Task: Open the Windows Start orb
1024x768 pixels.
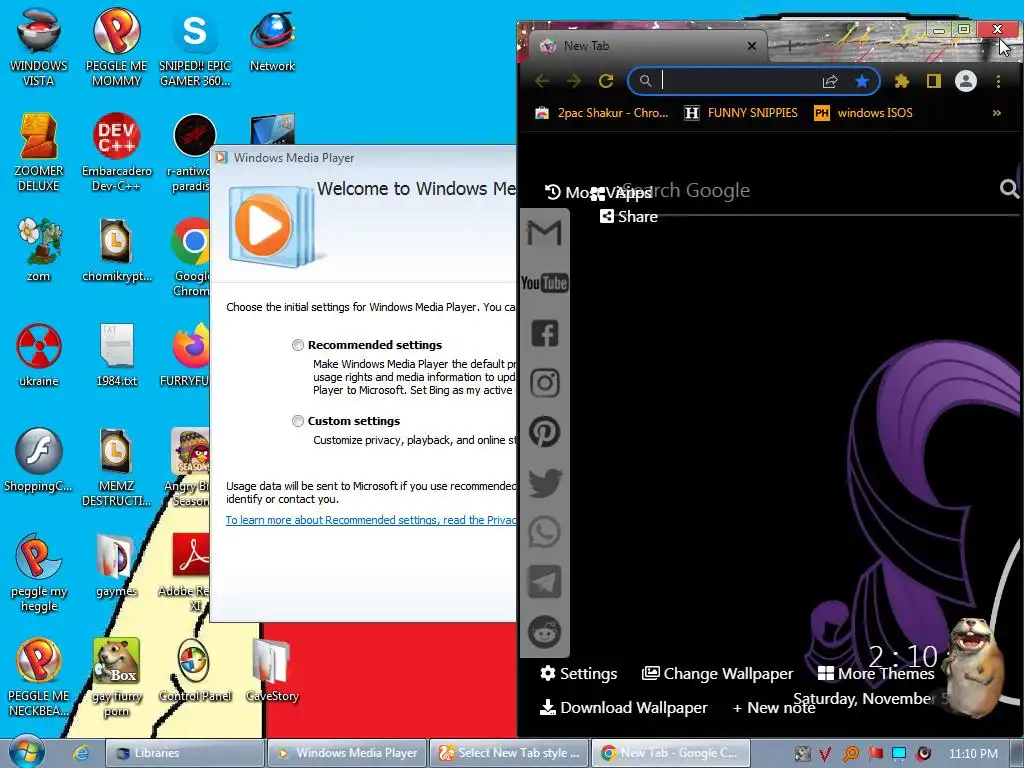Action: tap(26, 751)
